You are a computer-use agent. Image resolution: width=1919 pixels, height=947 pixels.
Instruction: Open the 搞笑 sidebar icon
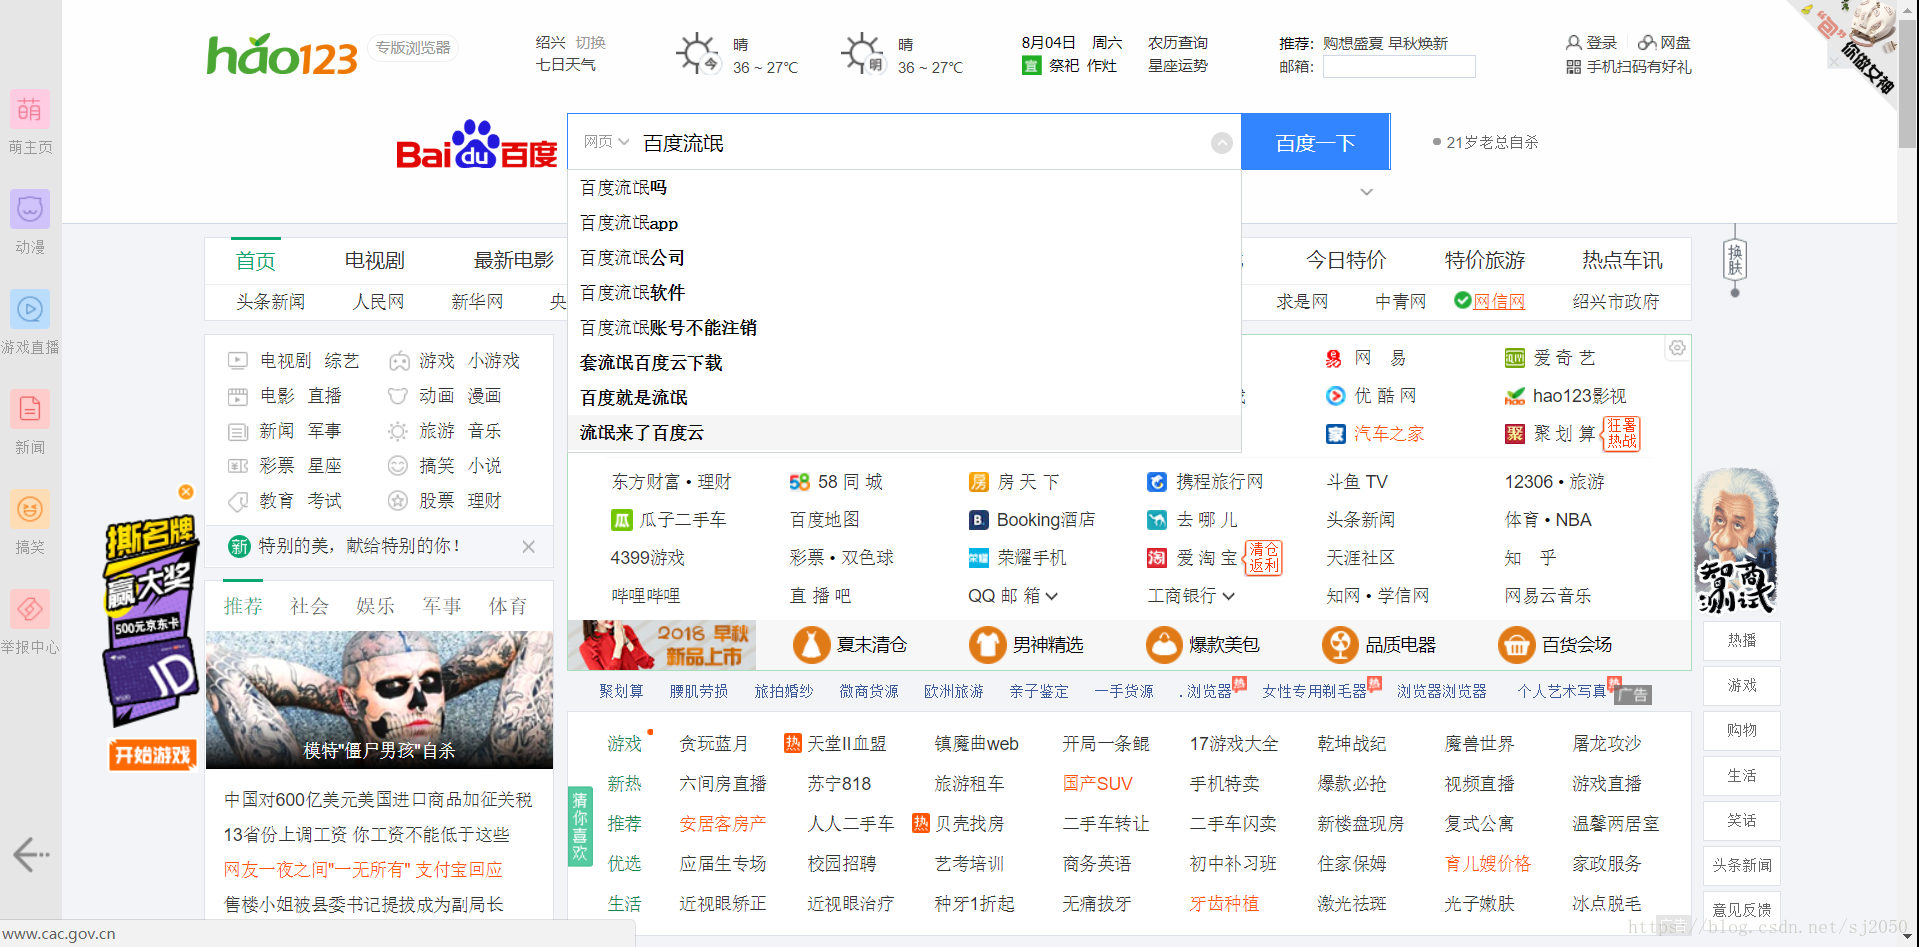pos(30,510)
